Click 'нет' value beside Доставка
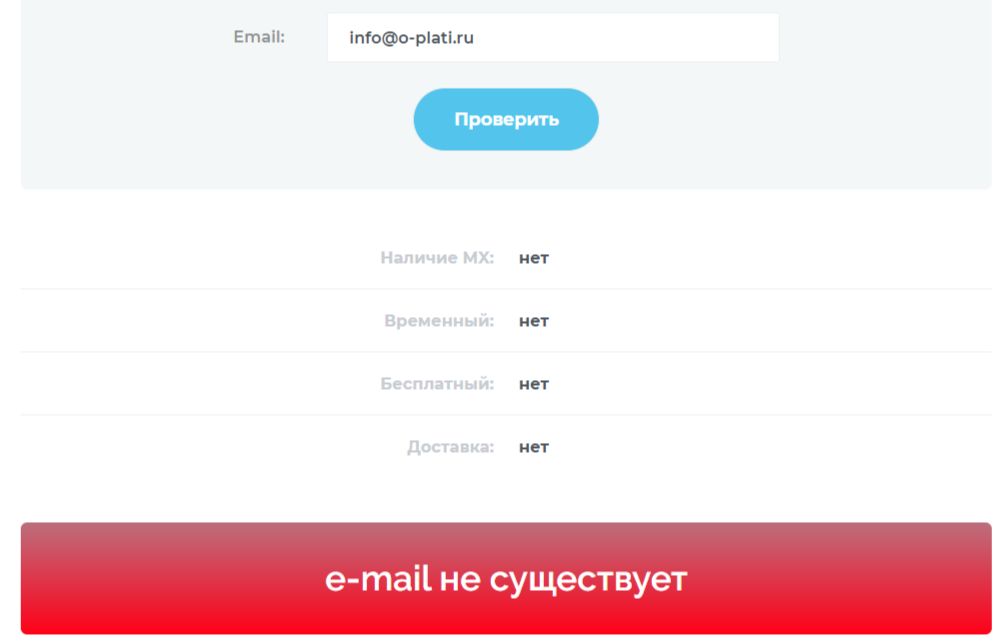Image resolution: width=1000 pixels, height=641 pixels. pos(534,448)
